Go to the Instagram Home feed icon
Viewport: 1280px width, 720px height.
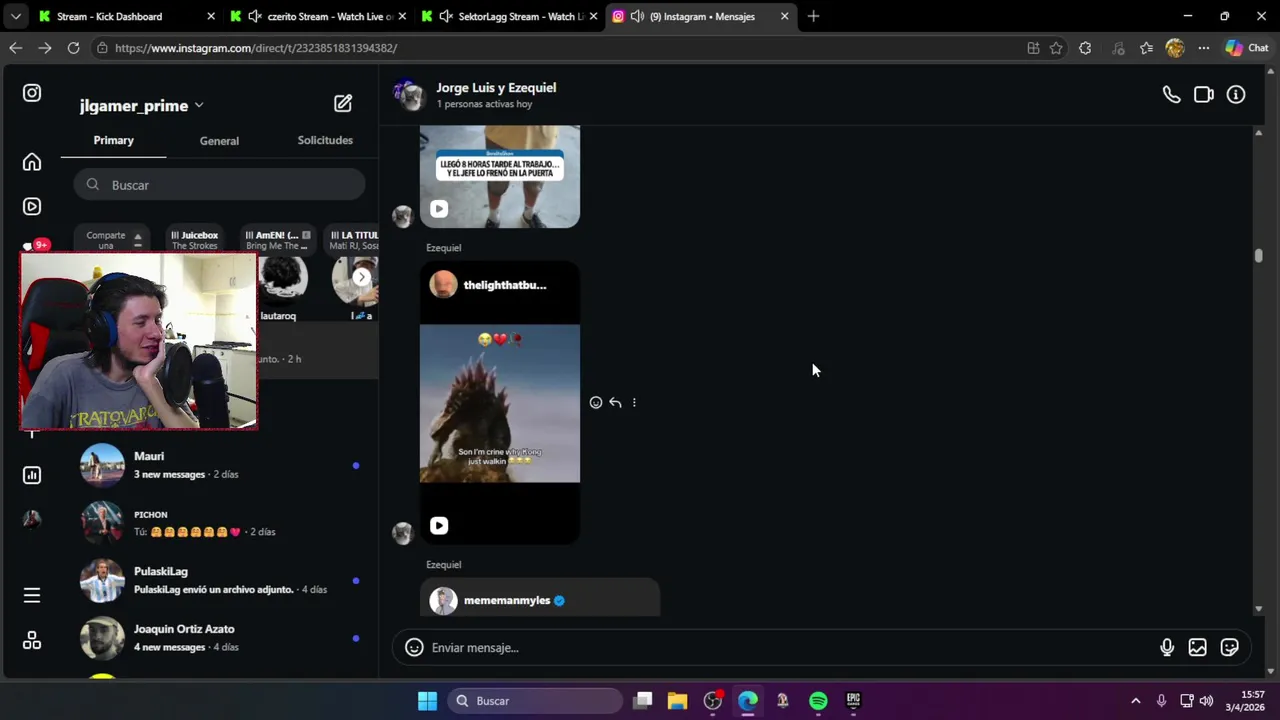click(x=32, y=162)
